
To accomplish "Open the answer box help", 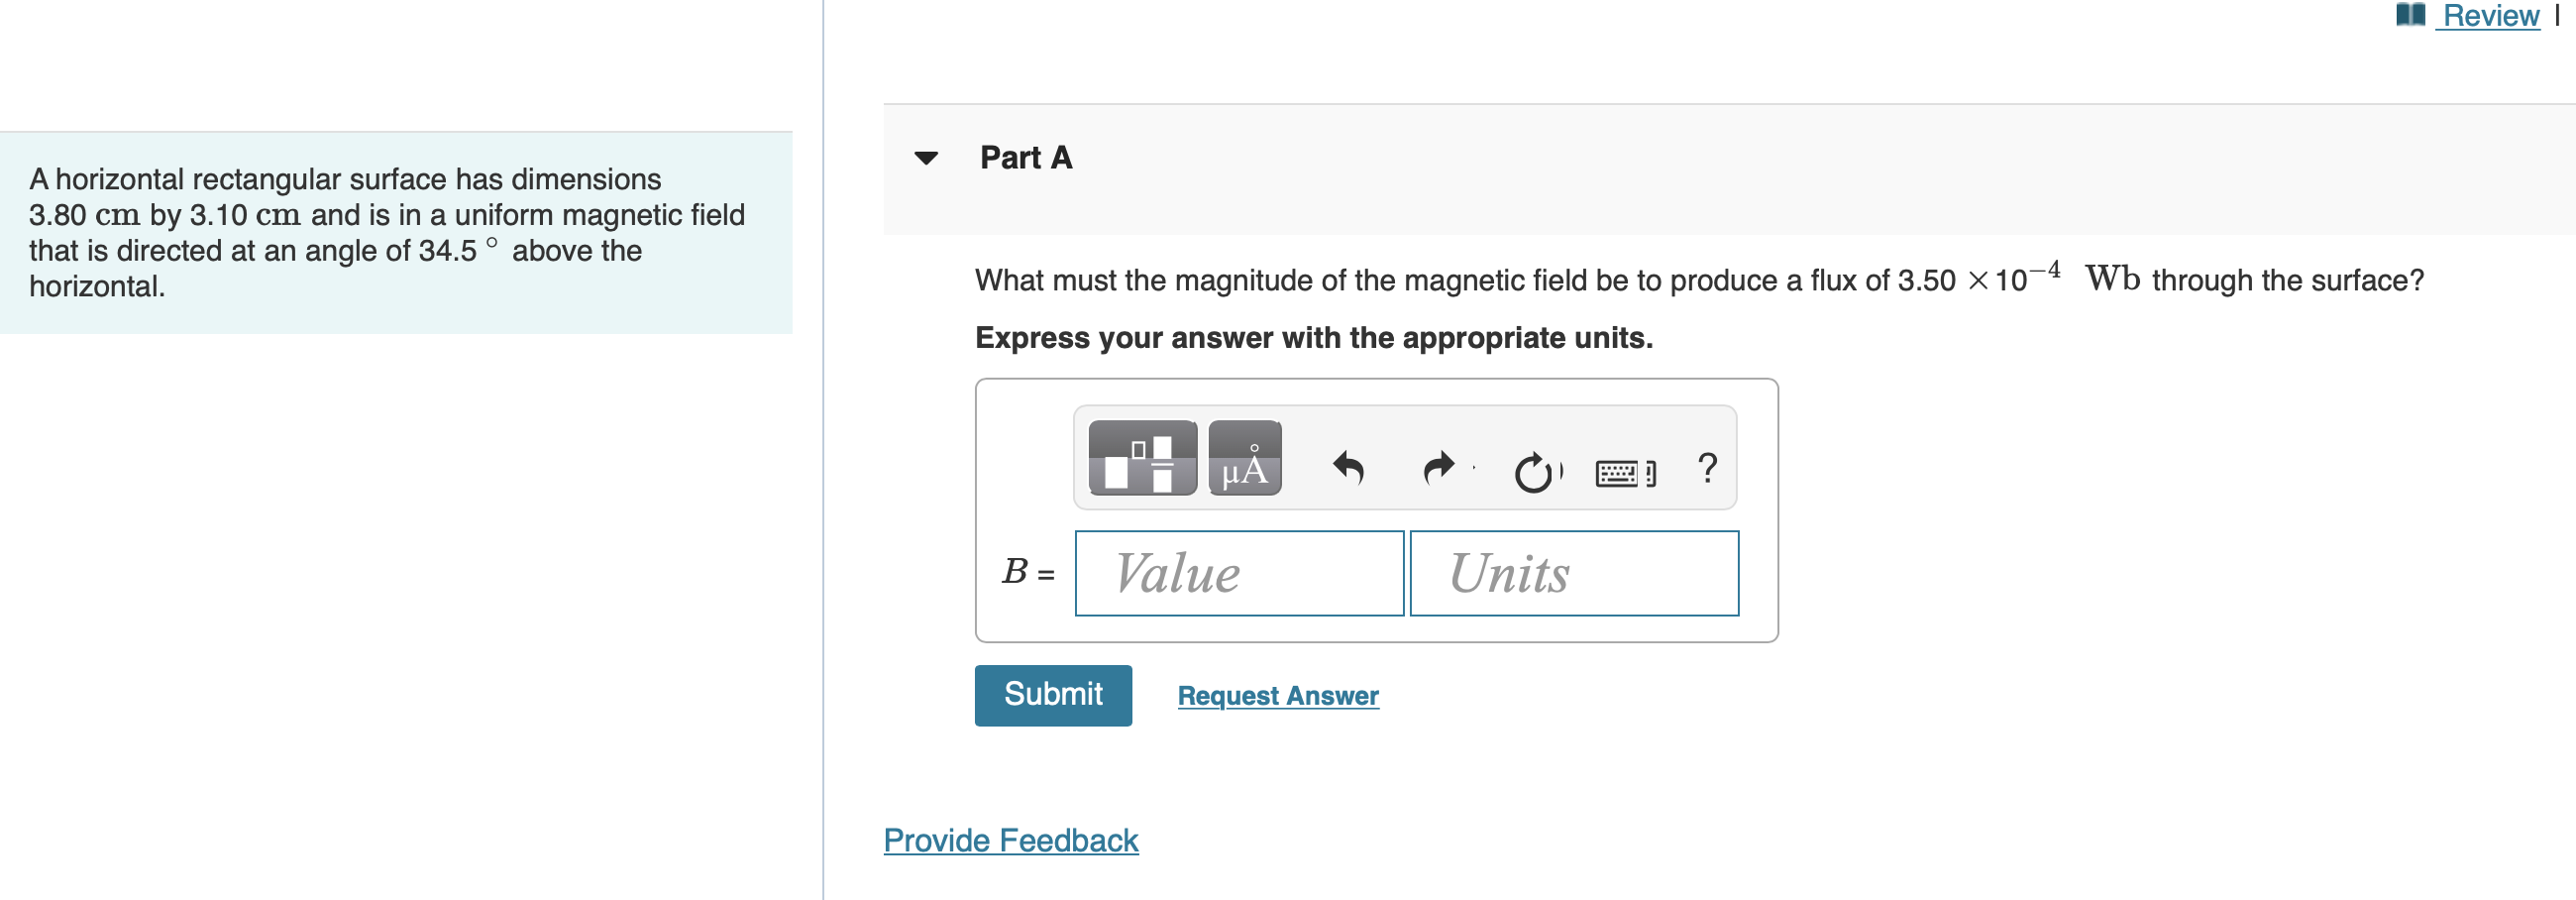I will 1706,462.
